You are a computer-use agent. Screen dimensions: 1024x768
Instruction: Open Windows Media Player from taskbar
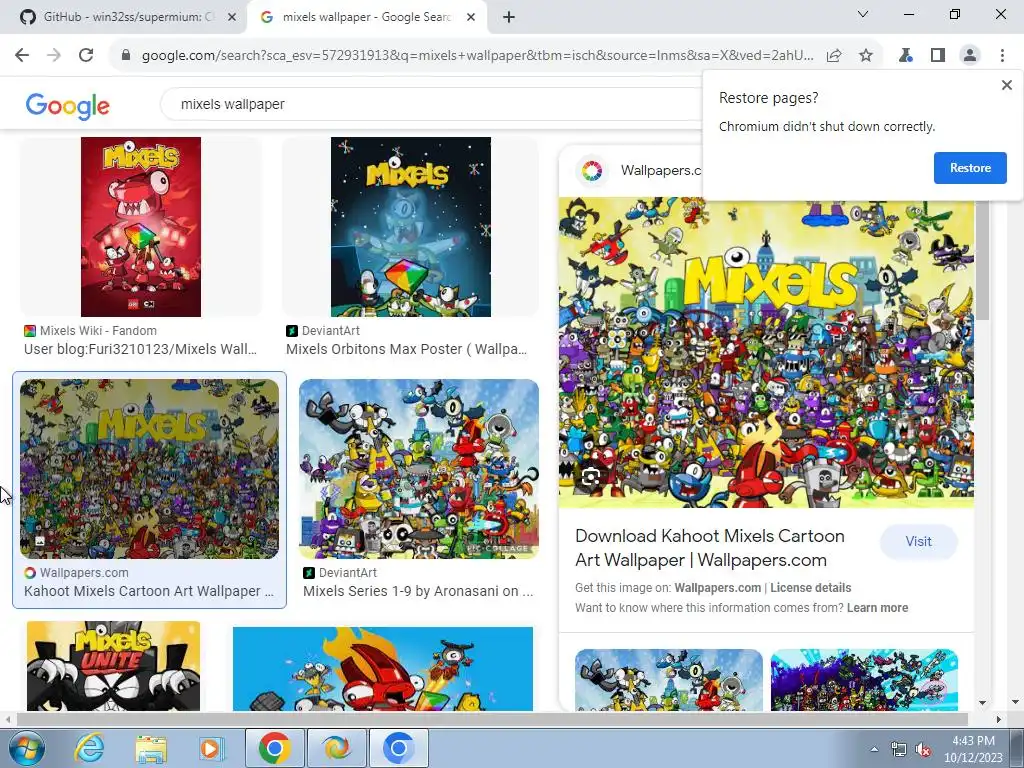212,748
